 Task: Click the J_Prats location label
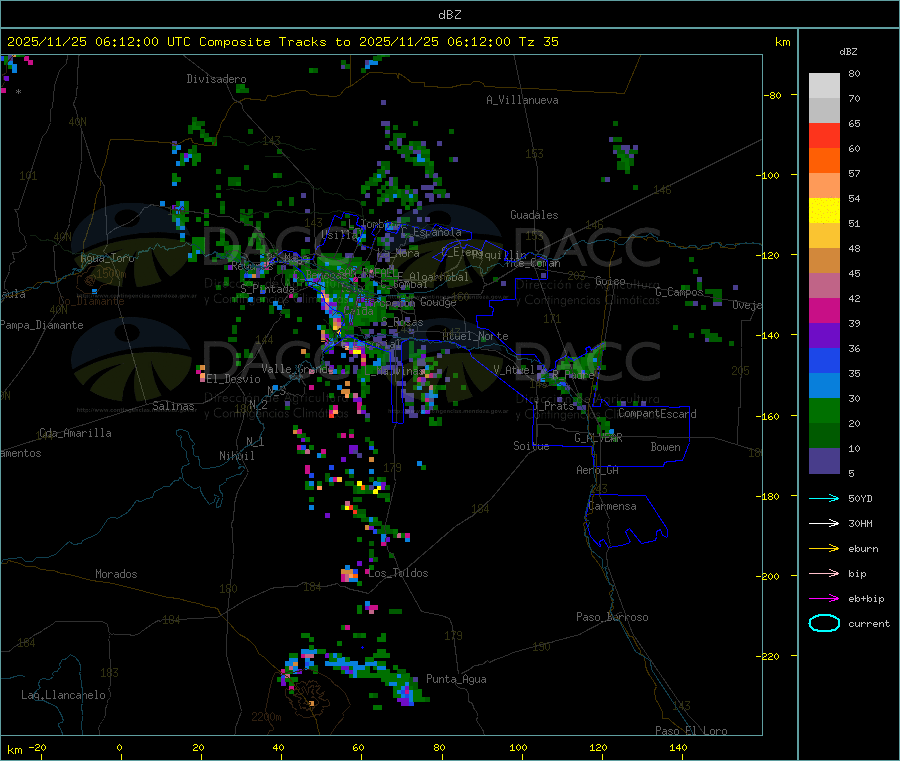[x=553, y=405]
